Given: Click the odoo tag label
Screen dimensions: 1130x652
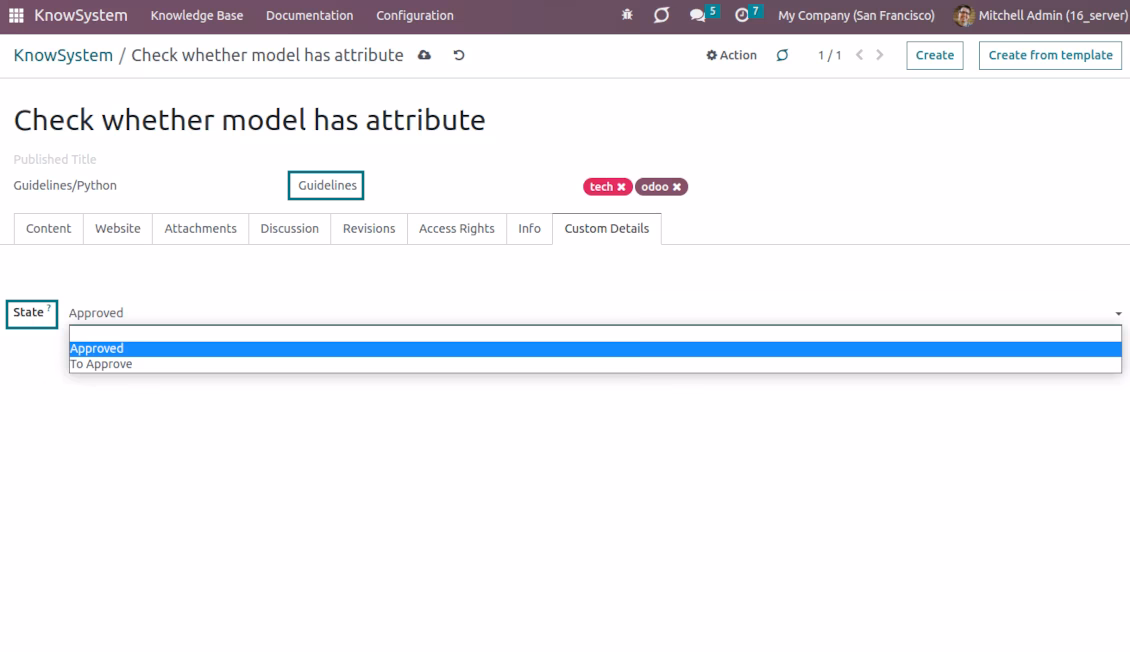Looking at the screenshot, I should (655, 187).
